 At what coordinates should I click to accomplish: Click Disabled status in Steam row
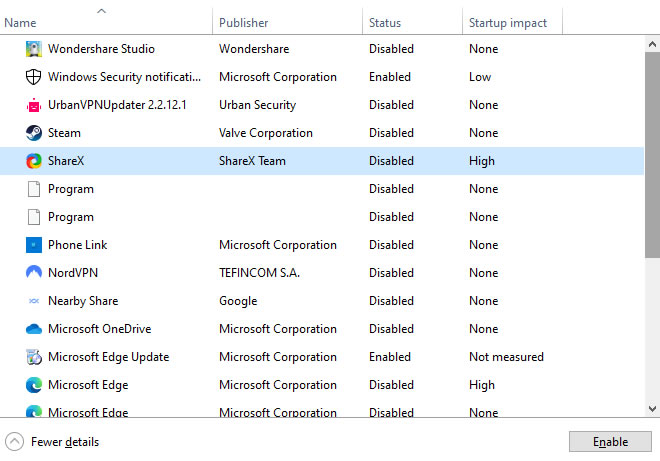pos(391,133)
